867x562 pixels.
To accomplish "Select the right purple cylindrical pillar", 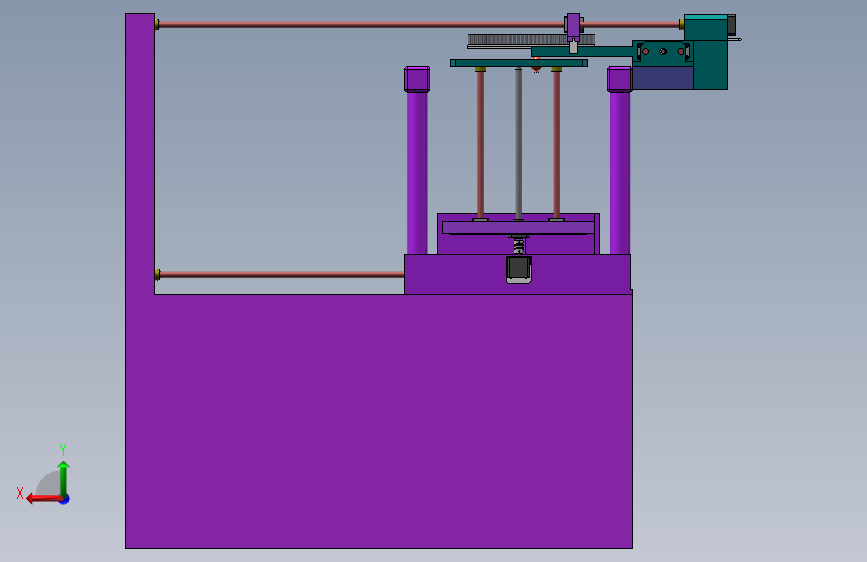I will 620,173.
